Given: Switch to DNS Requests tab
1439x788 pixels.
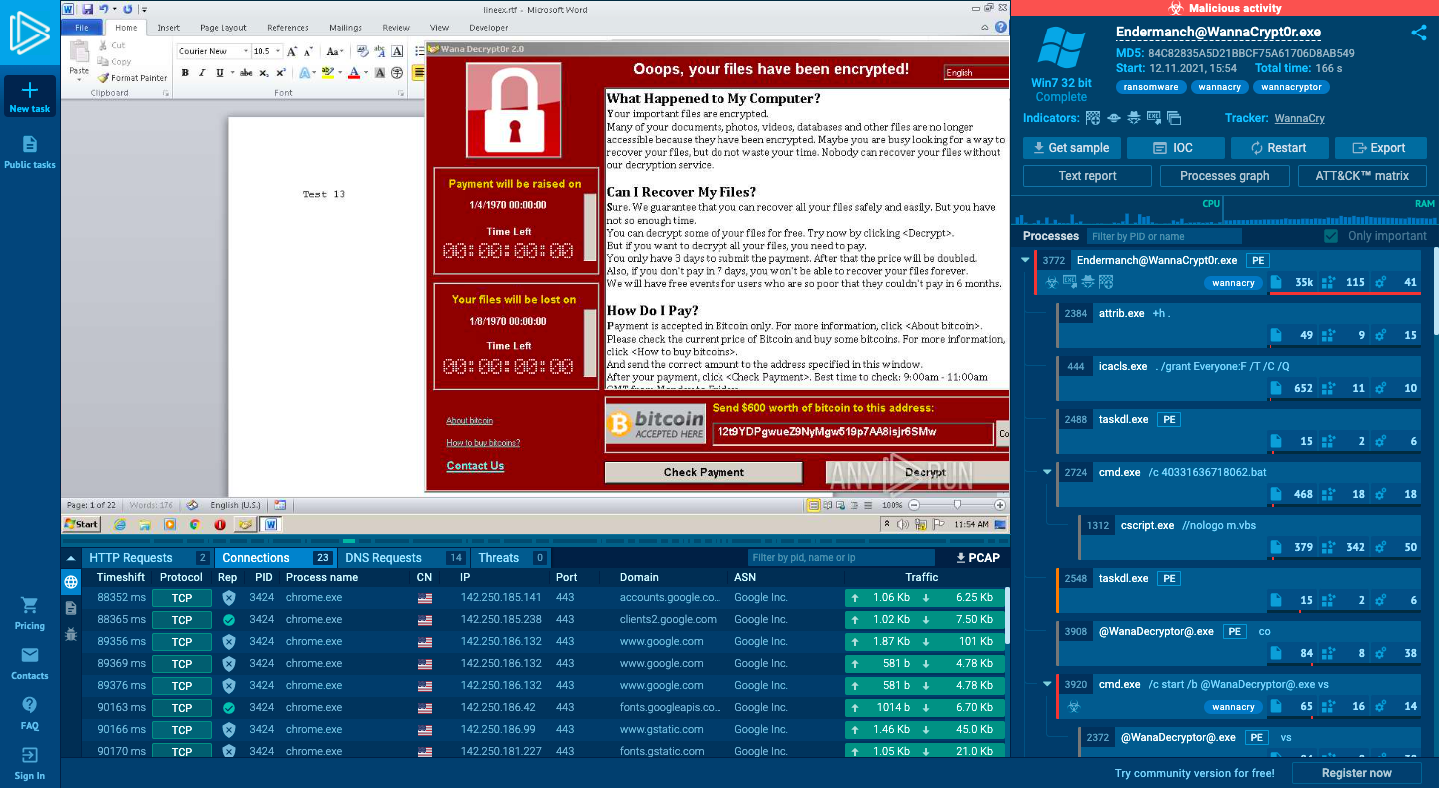Looking at the screenshot, I should 403,558.
